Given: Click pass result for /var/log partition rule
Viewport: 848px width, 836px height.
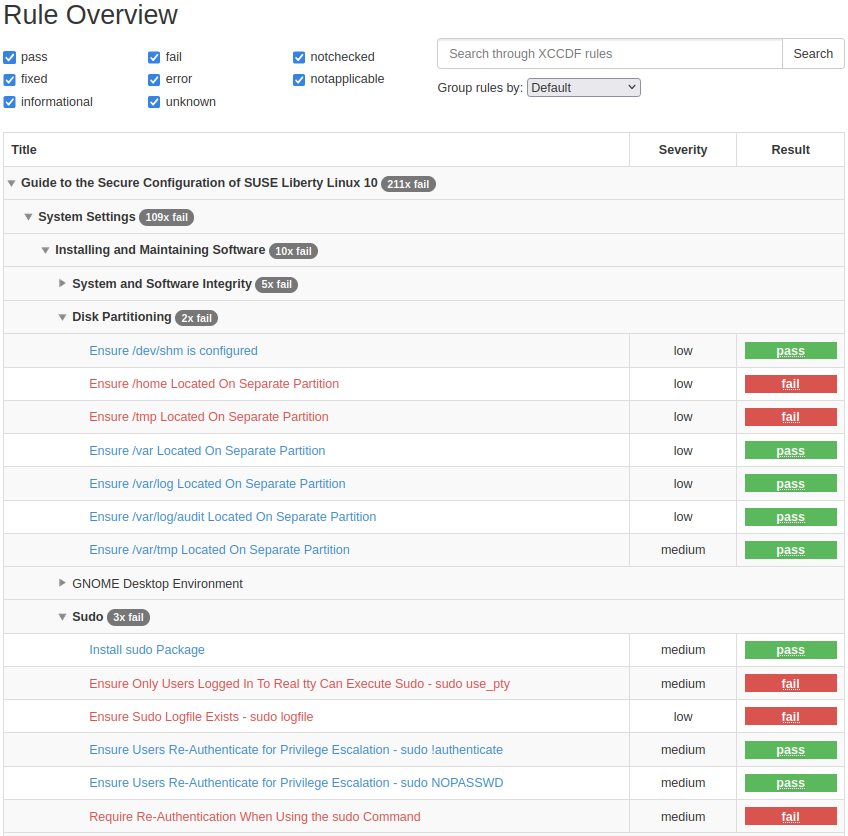Looking at the screenshot, I should tap(790, 483).
